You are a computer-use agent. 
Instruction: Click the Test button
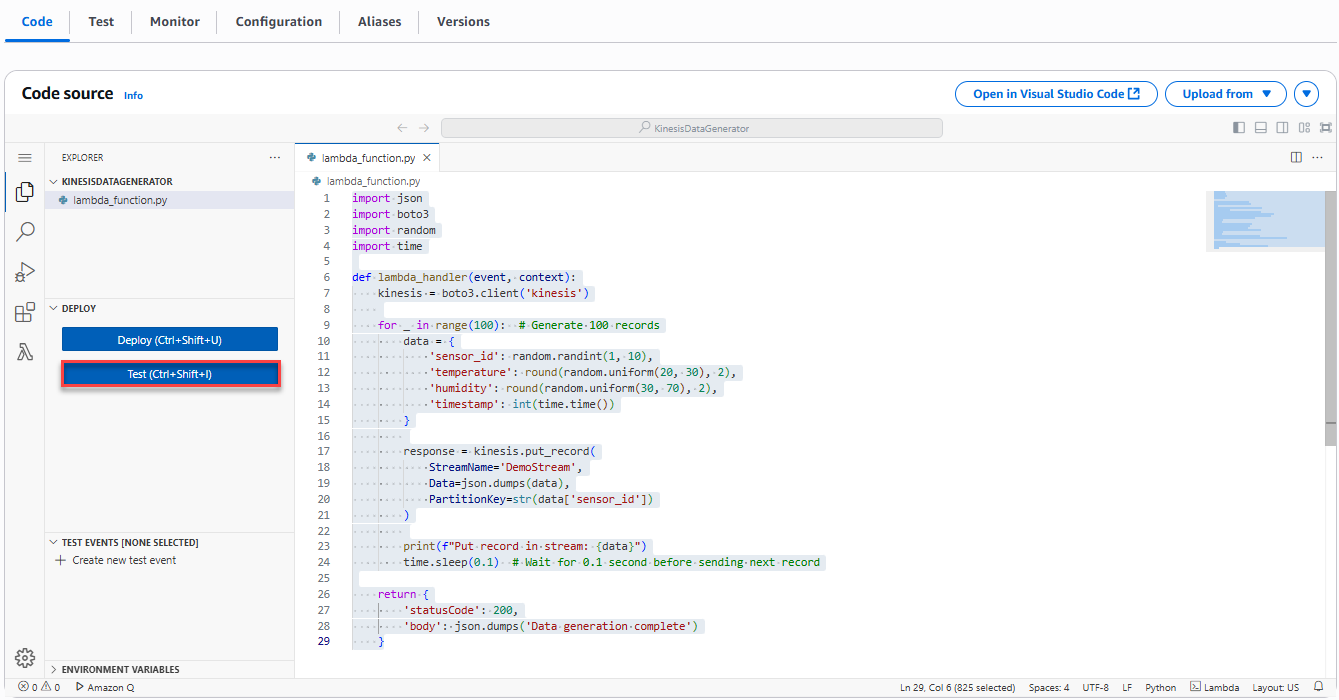tap(169, 374)
